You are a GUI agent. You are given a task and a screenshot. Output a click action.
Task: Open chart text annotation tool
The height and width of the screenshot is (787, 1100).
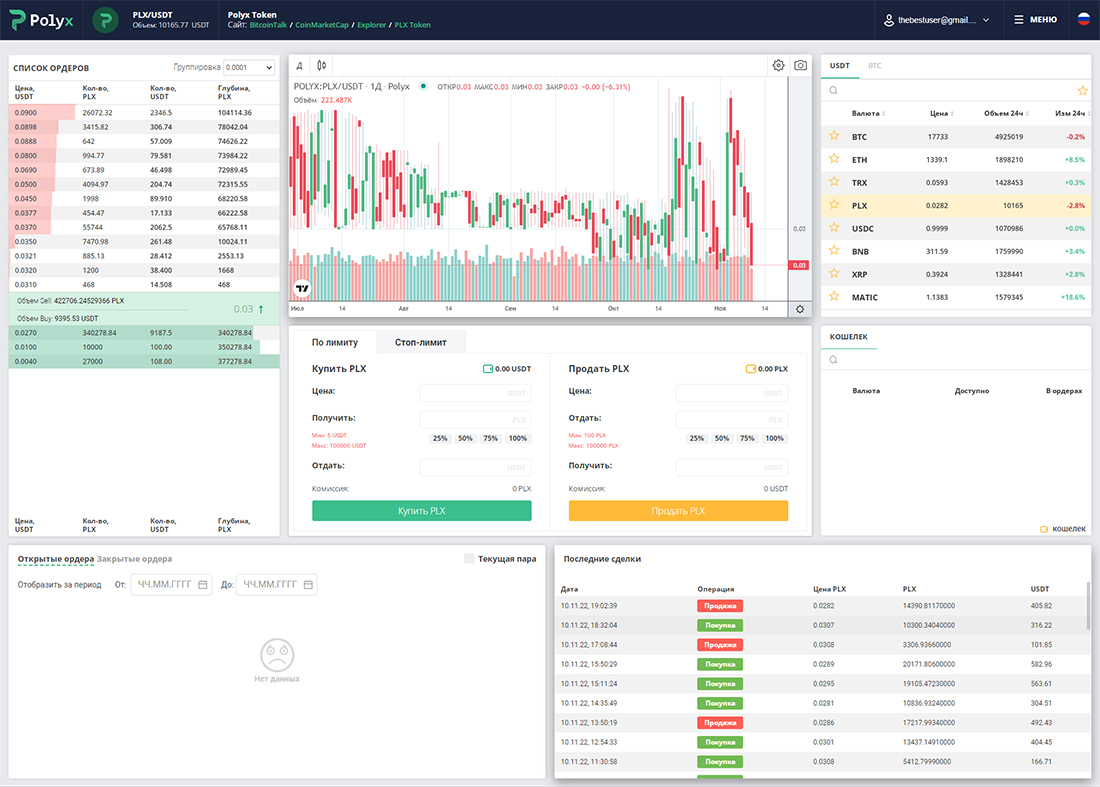pos(301,66)
